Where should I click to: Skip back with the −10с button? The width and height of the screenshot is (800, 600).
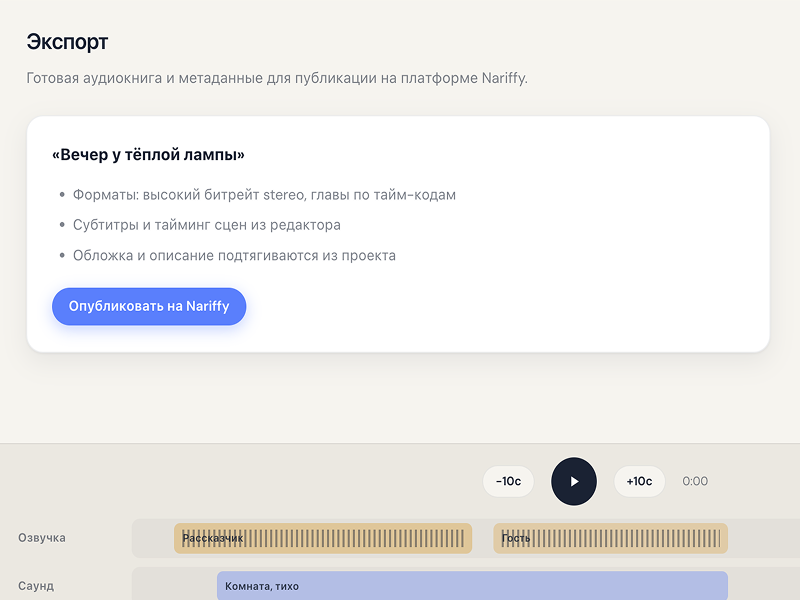tap(508, 481)
